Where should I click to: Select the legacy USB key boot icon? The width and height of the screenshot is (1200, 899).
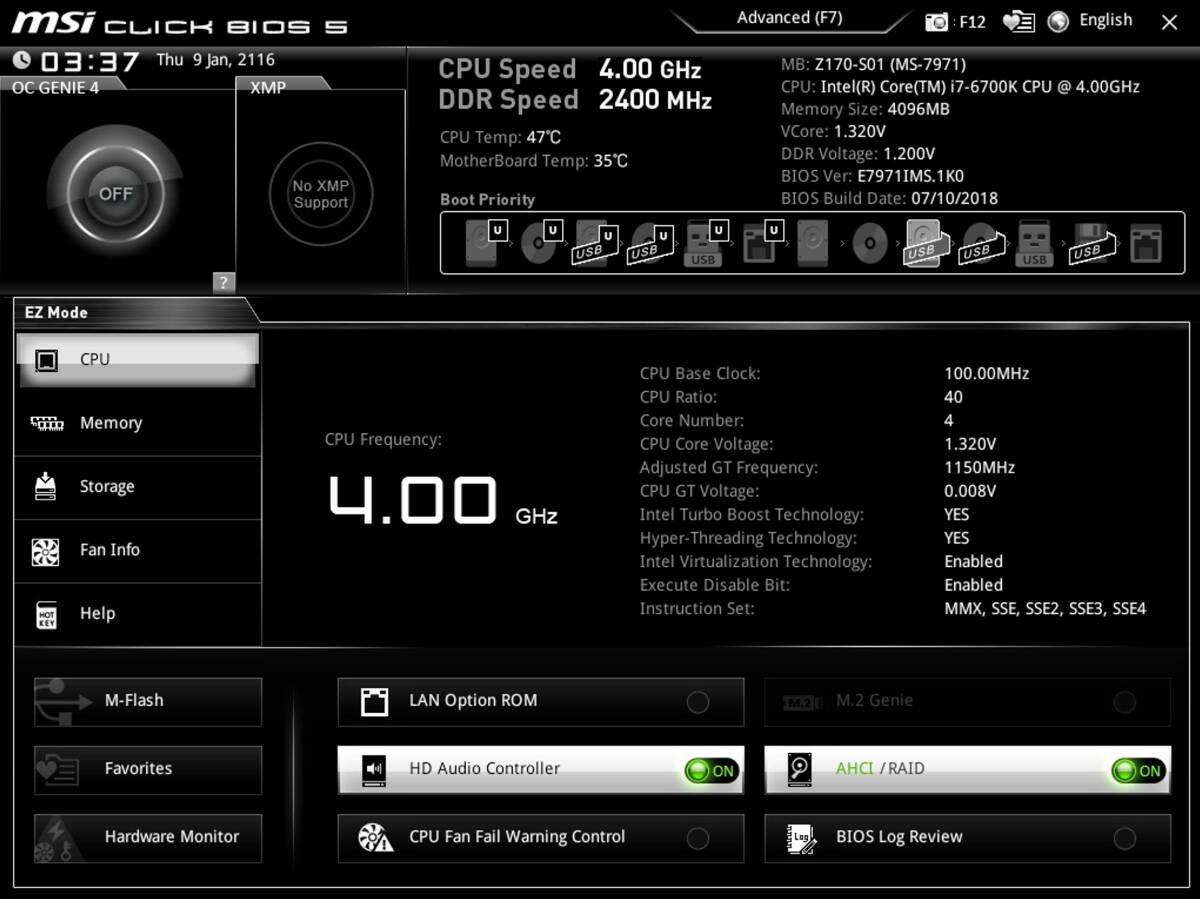(x=1034, y=243)
